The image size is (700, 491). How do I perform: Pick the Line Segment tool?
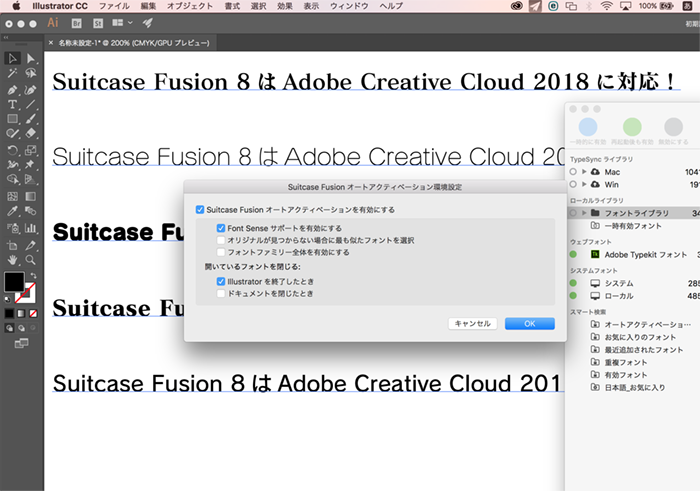30,104
